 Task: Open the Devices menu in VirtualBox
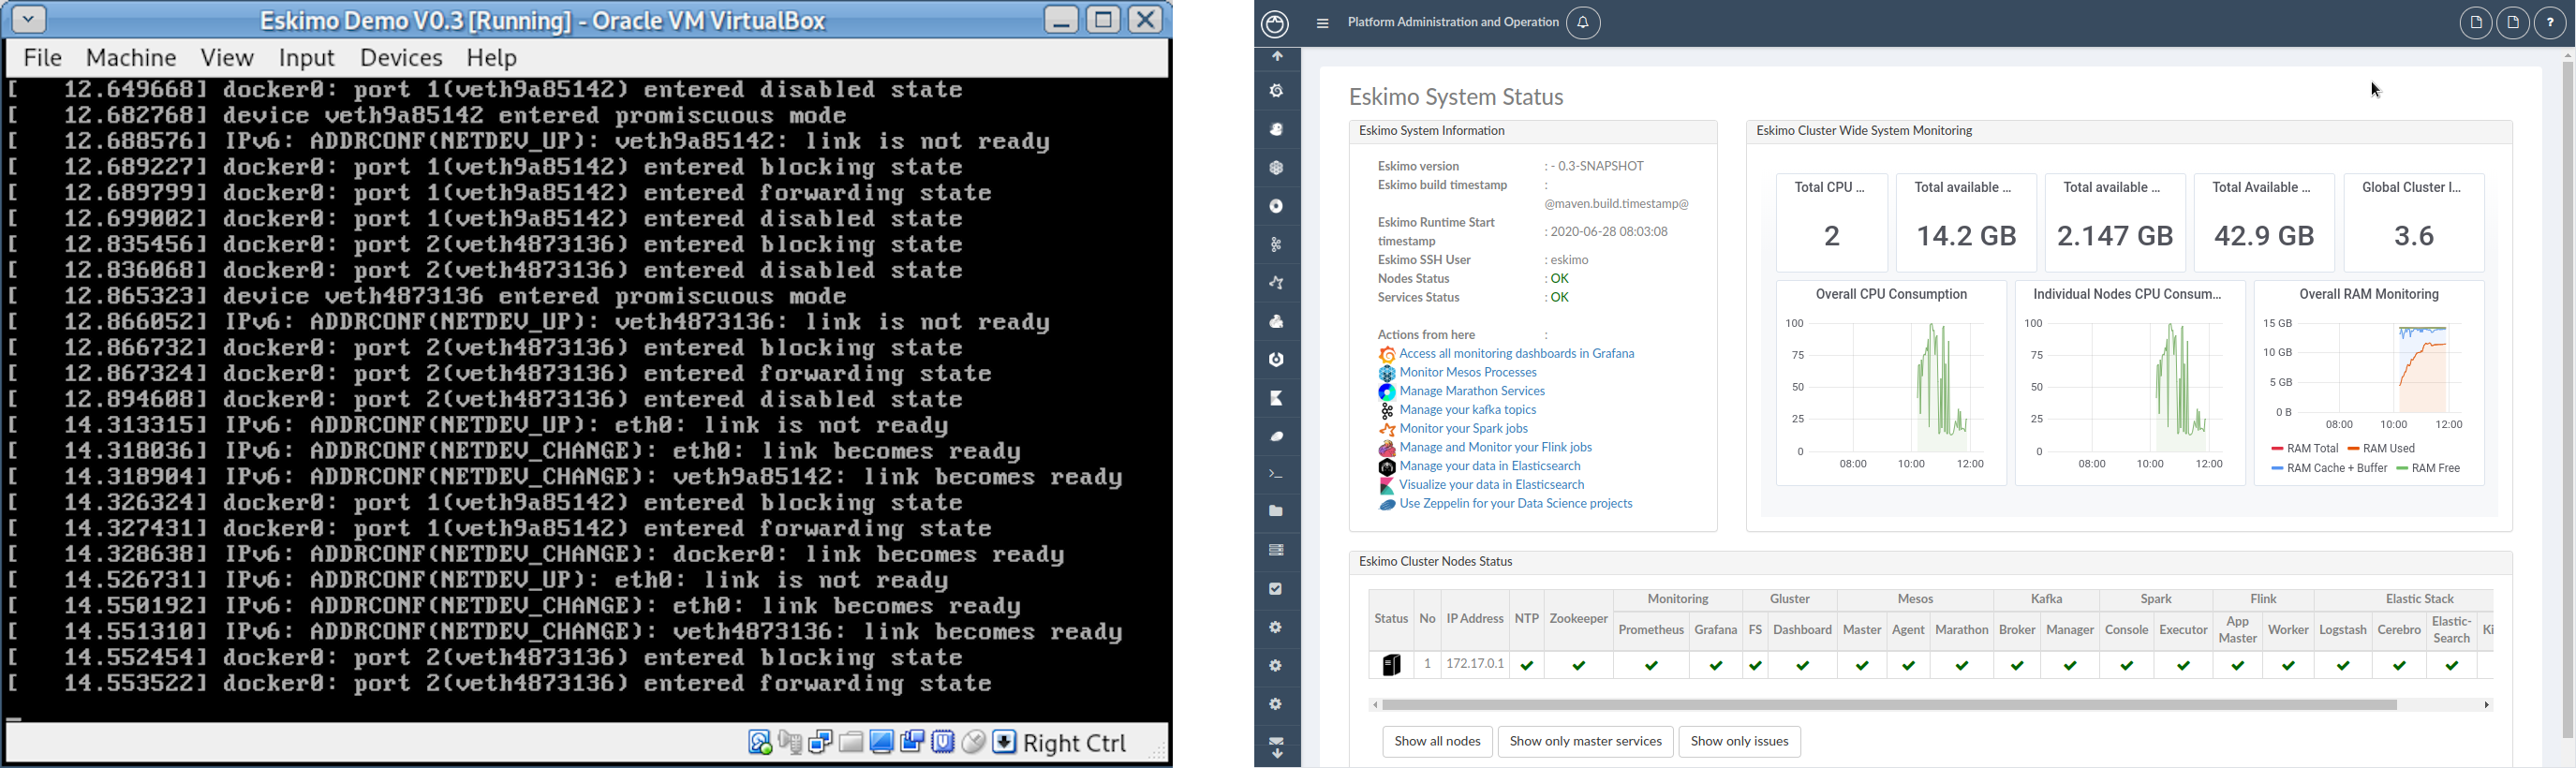click(401, 58)
